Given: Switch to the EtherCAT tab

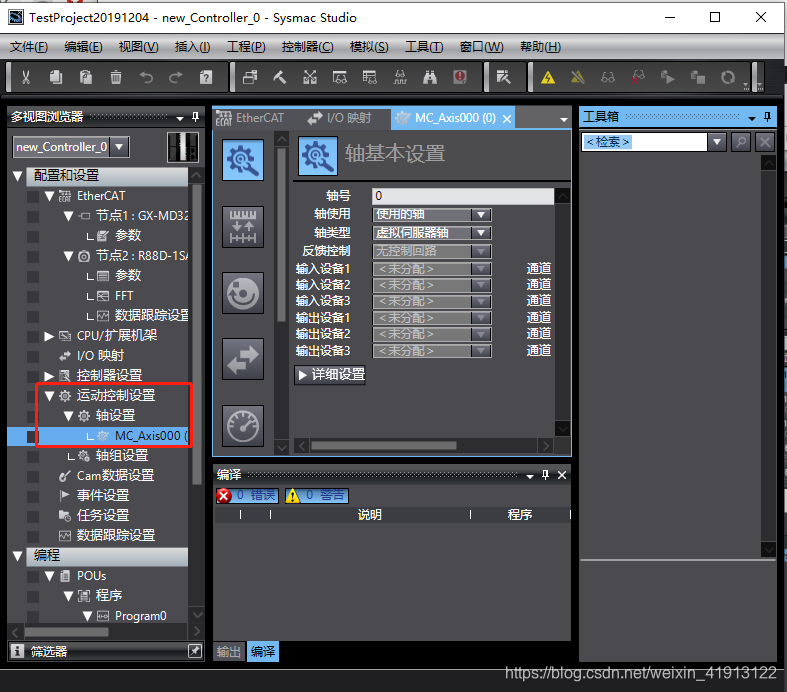Looking at the screenshot, I should point(250,118).
